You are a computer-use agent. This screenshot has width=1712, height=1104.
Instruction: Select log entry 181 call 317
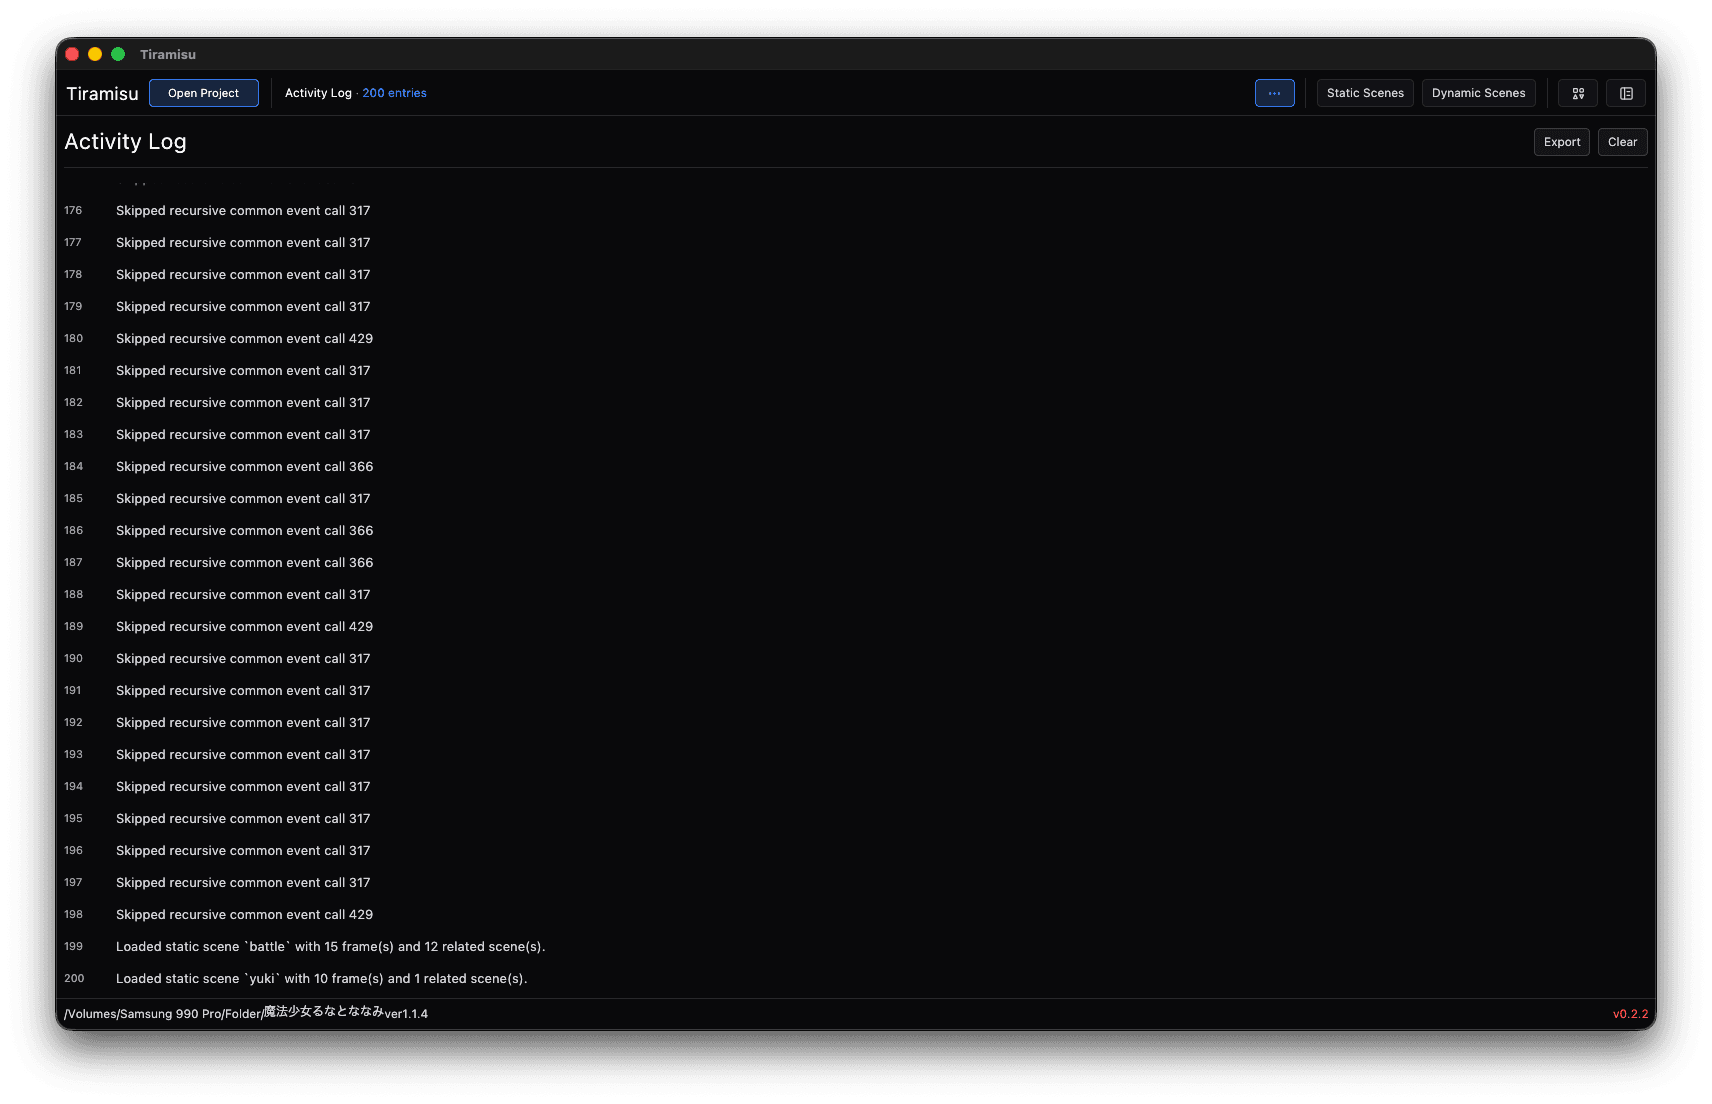pyautogui.click(x=855, y=371)
